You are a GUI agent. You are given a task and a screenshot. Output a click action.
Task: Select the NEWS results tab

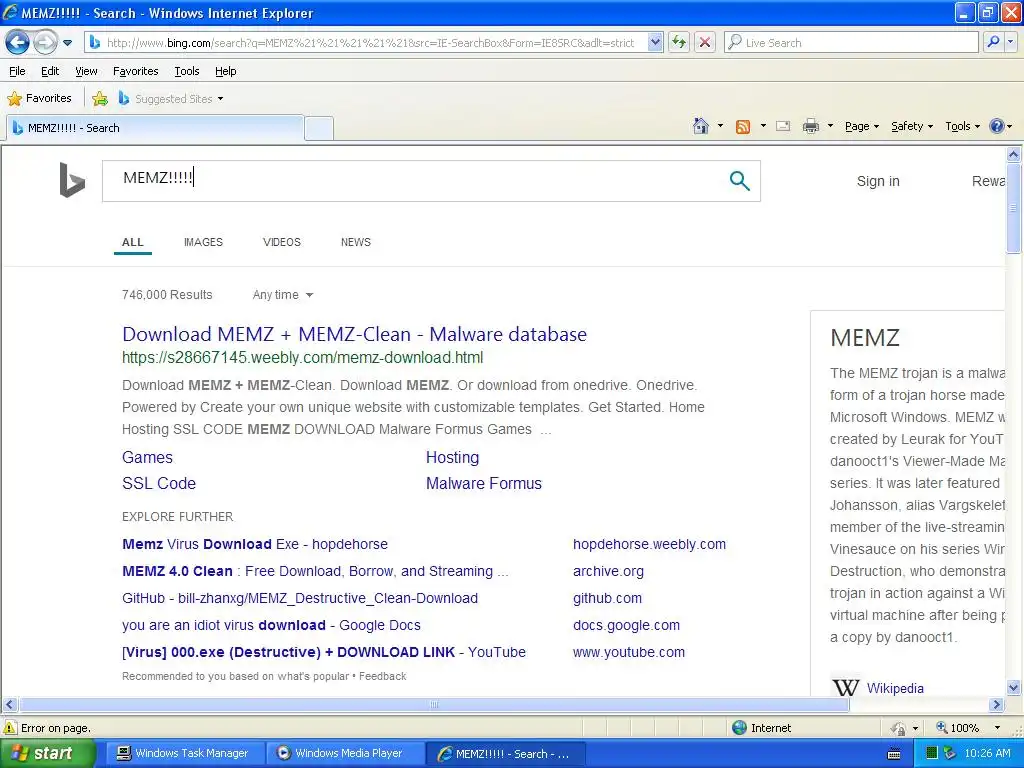tap(355, 242)
